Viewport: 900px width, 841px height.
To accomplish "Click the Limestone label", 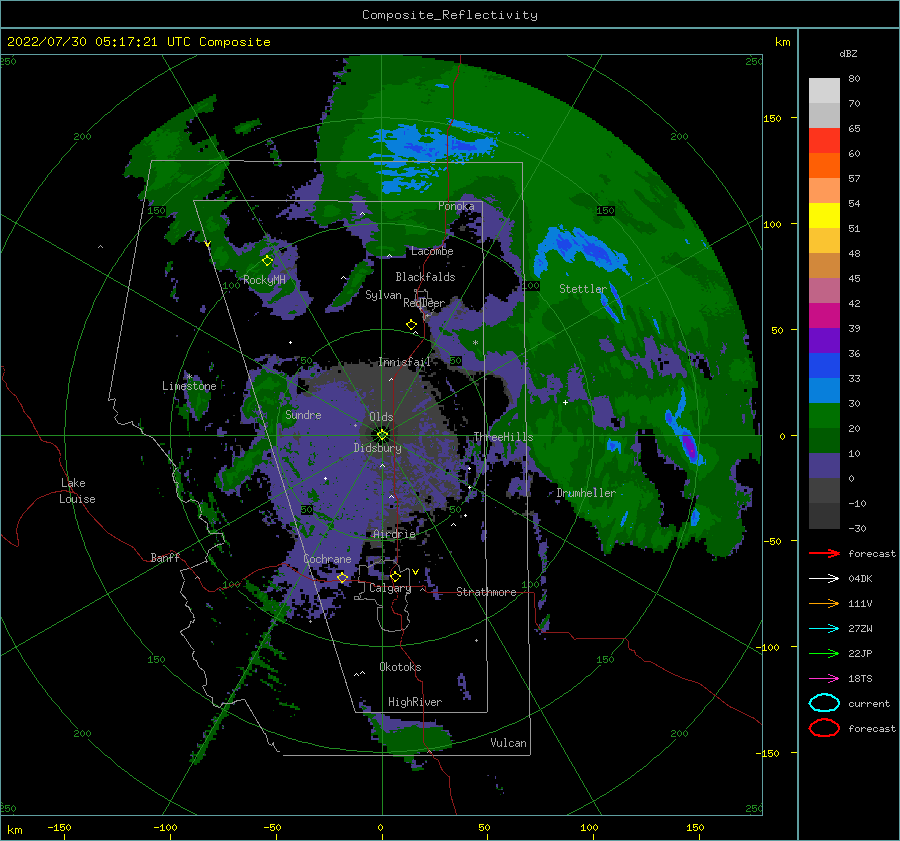I will coord(189,386).
